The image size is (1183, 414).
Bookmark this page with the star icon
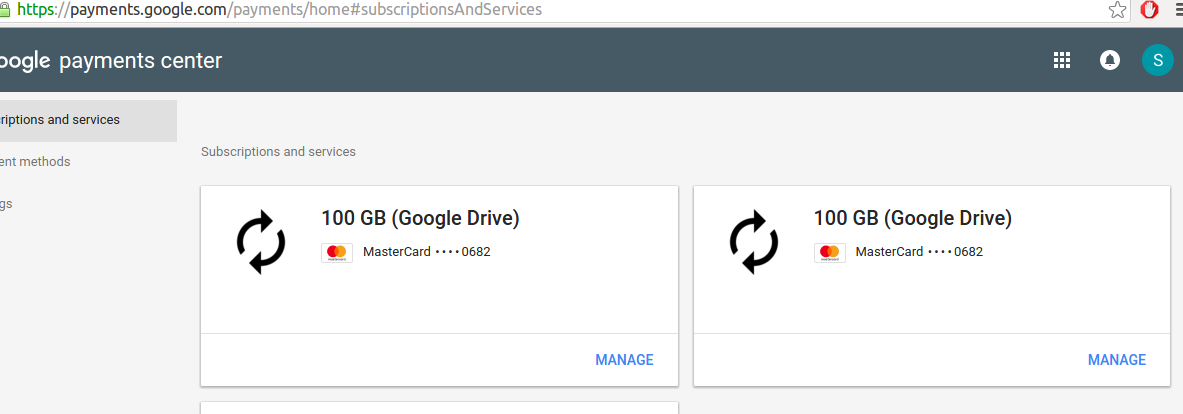click(x=1117, y=10)
